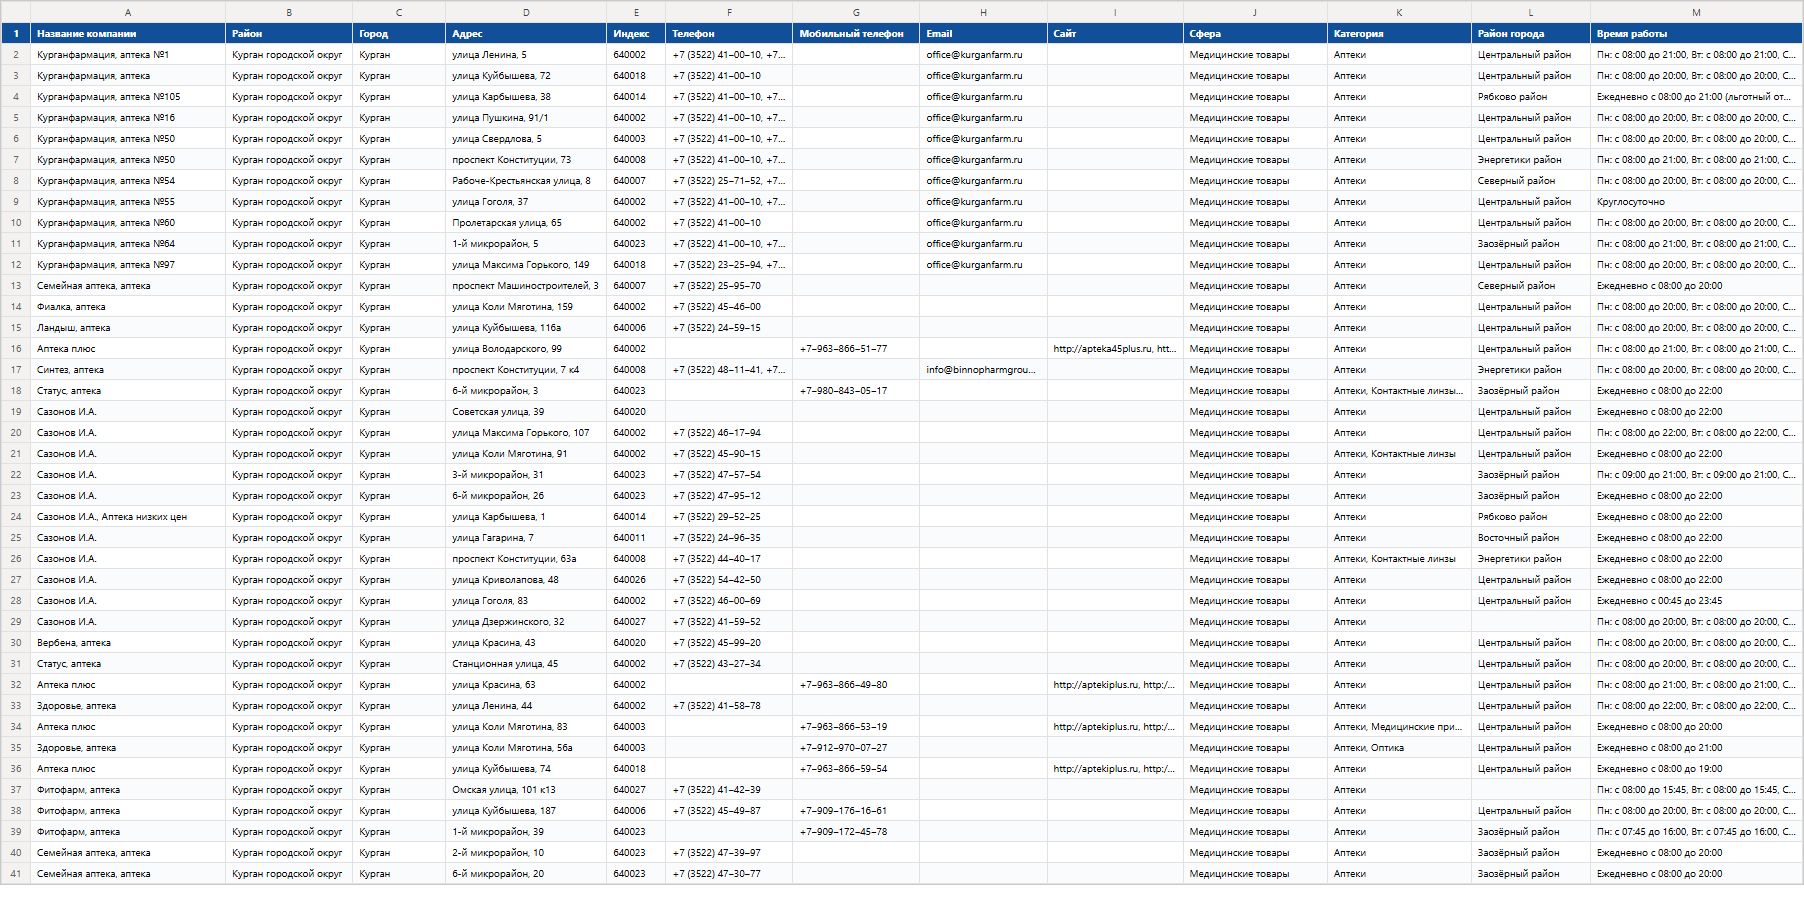This screenshot has width=1804, height=902.
Task: Select hours 'Ежедневно с 00:45 до 23:45'
Action: pyautogui.click(x=1696, y=601)
